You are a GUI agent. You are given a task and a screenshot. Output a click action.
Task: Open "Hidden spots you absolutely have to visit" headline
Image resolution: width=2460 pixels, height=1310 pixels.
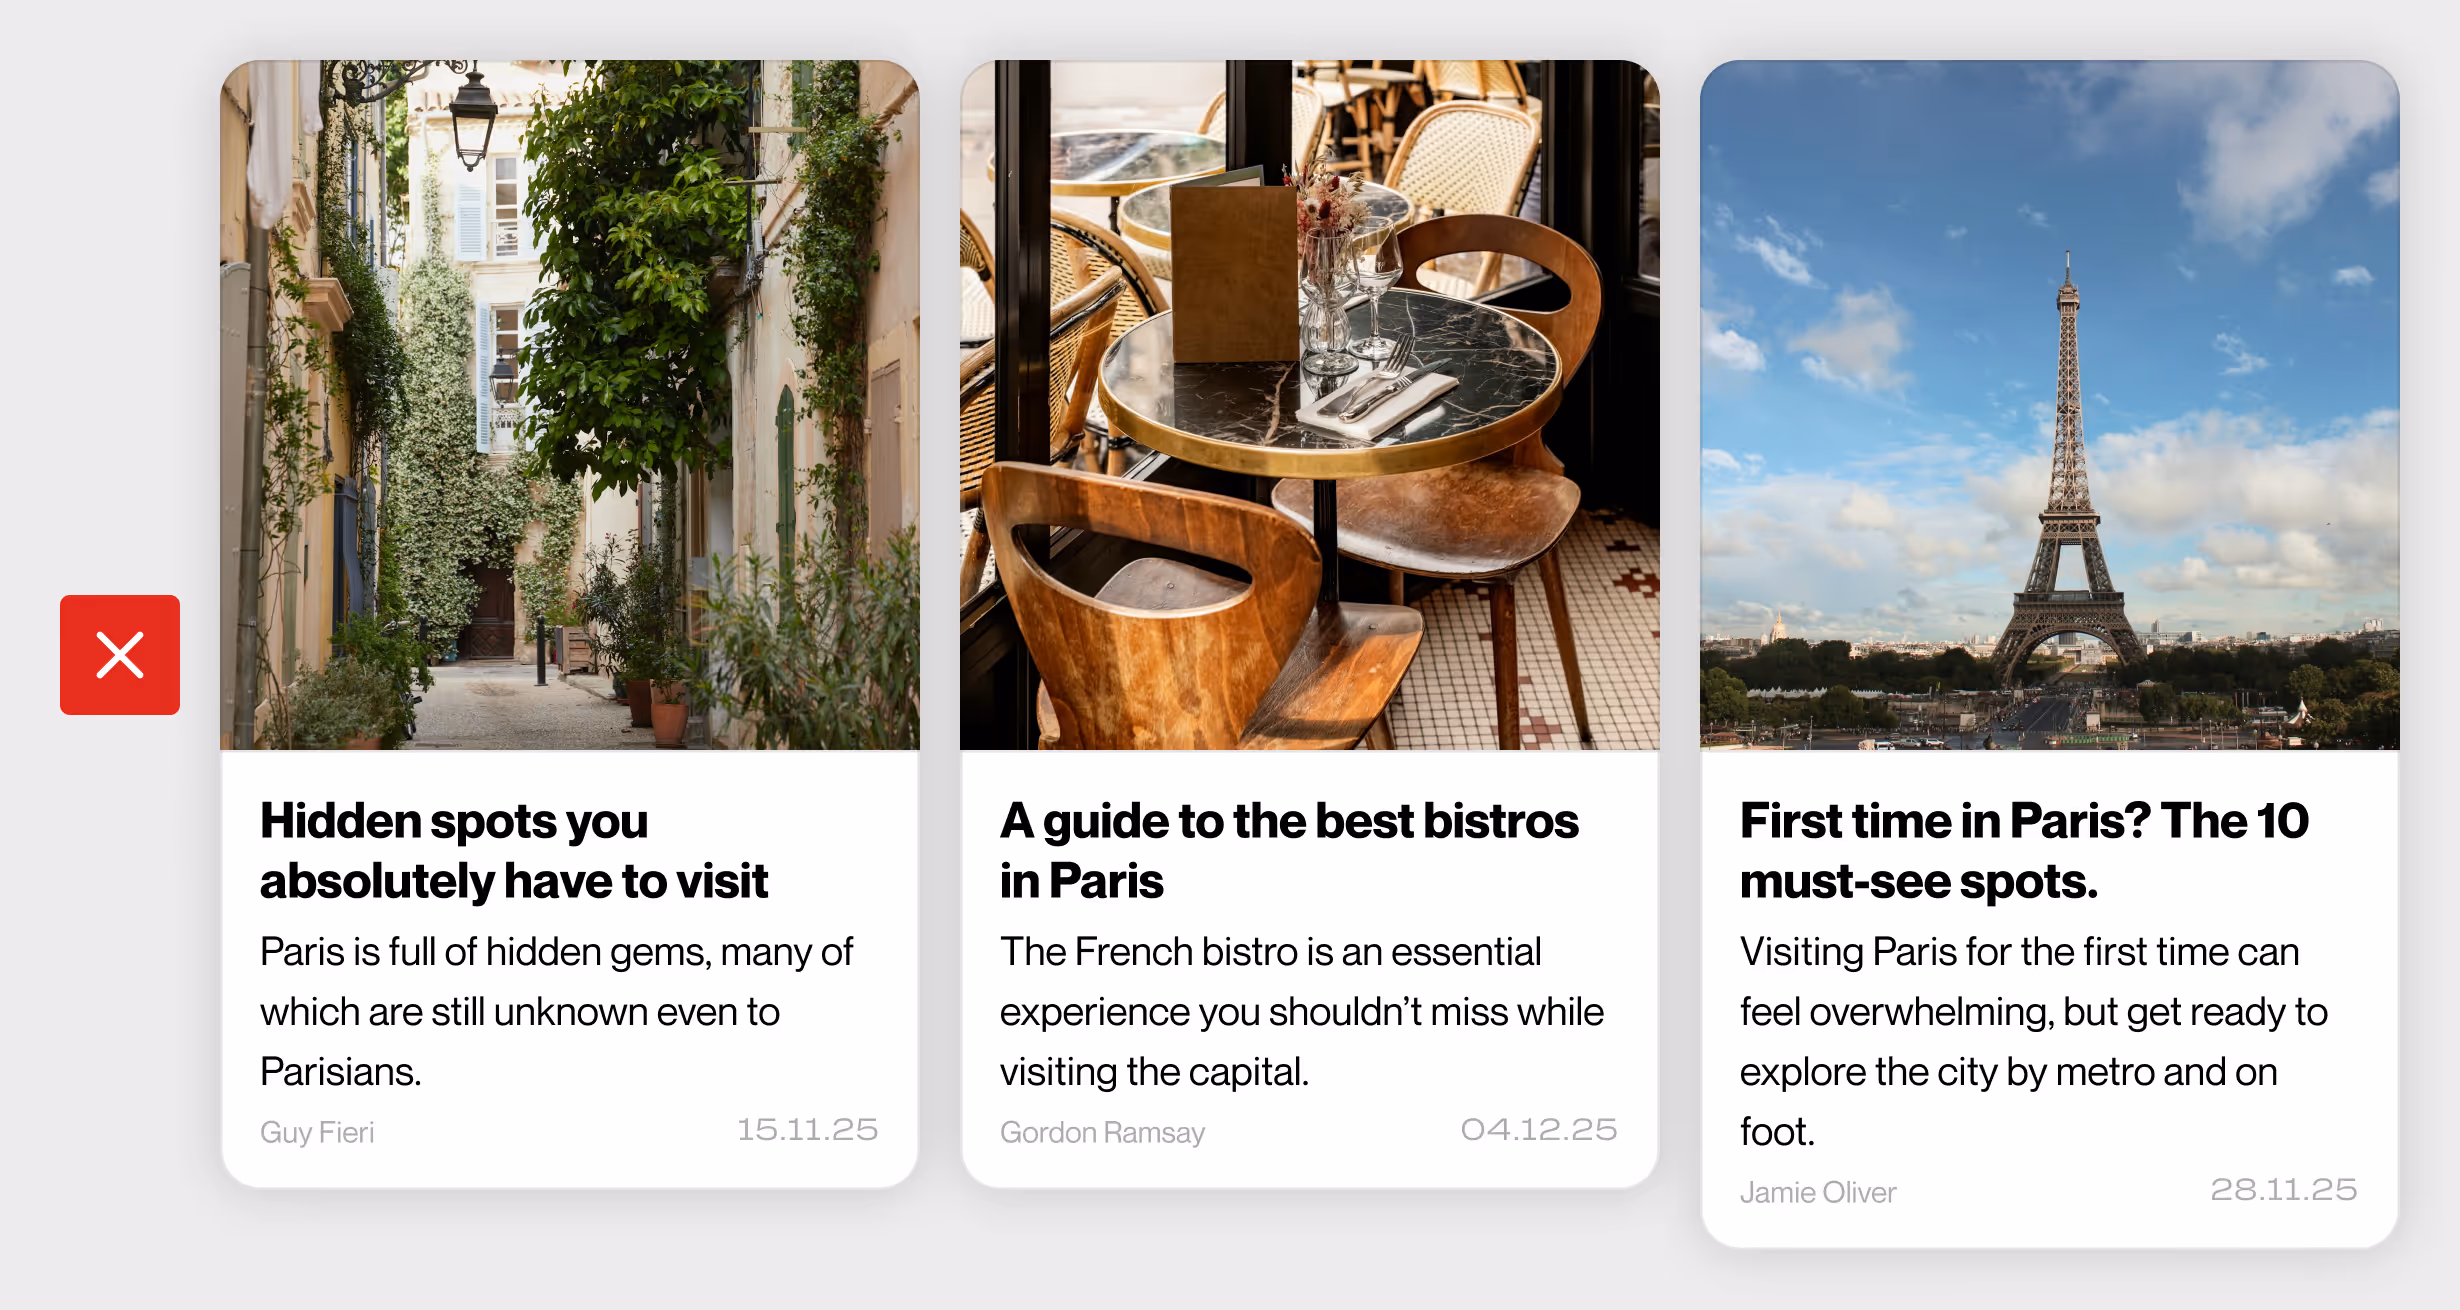pos(514,851)
